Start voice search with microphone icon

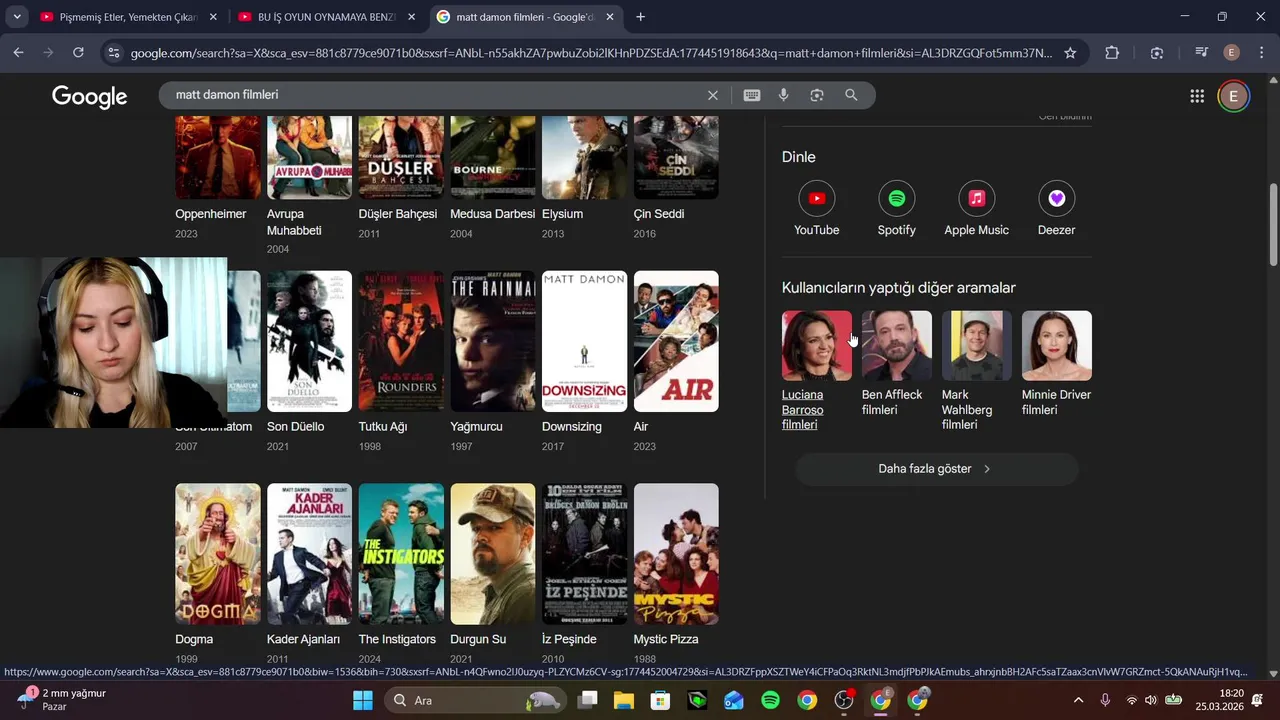pyautogui.click(x=784, y=95)
